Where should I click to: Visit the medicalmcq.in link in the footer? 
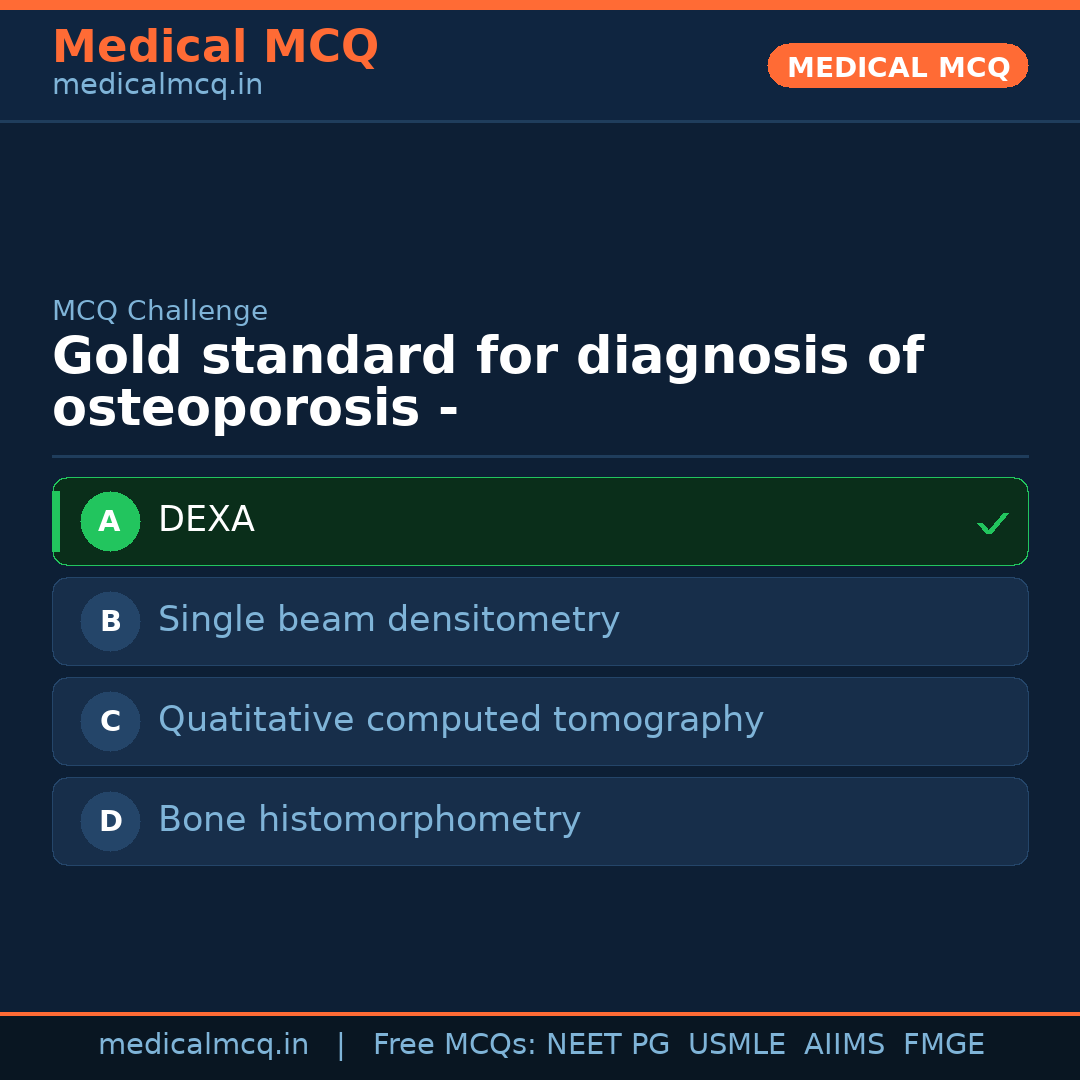(203, 1043)
